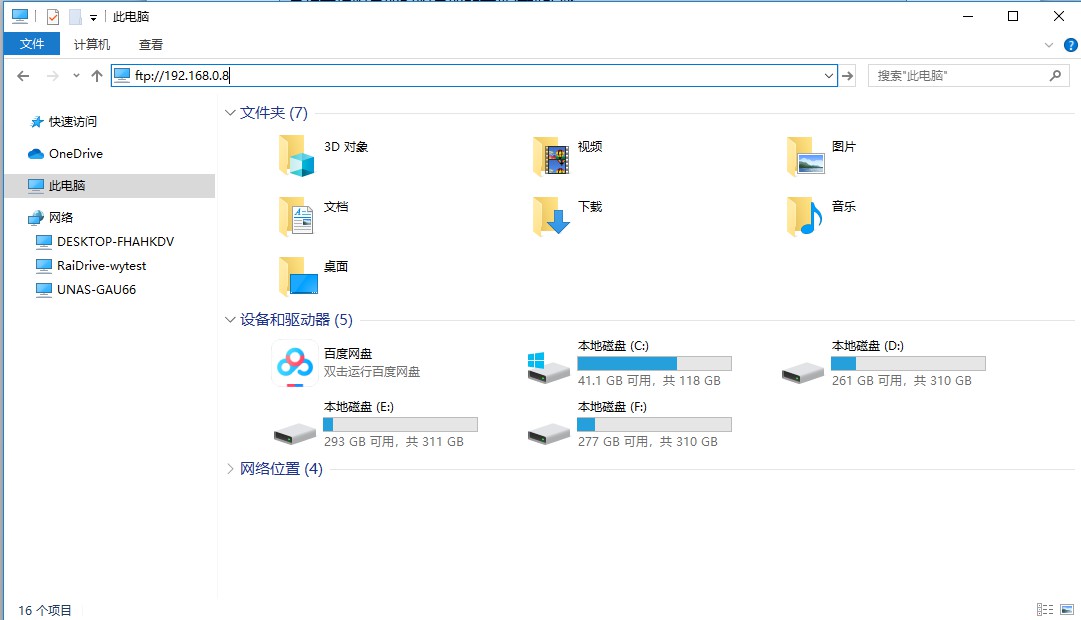This screenshot has width=1081, height=620.
Task: Click the C: drive capacity bar
Action: (653, 363)
